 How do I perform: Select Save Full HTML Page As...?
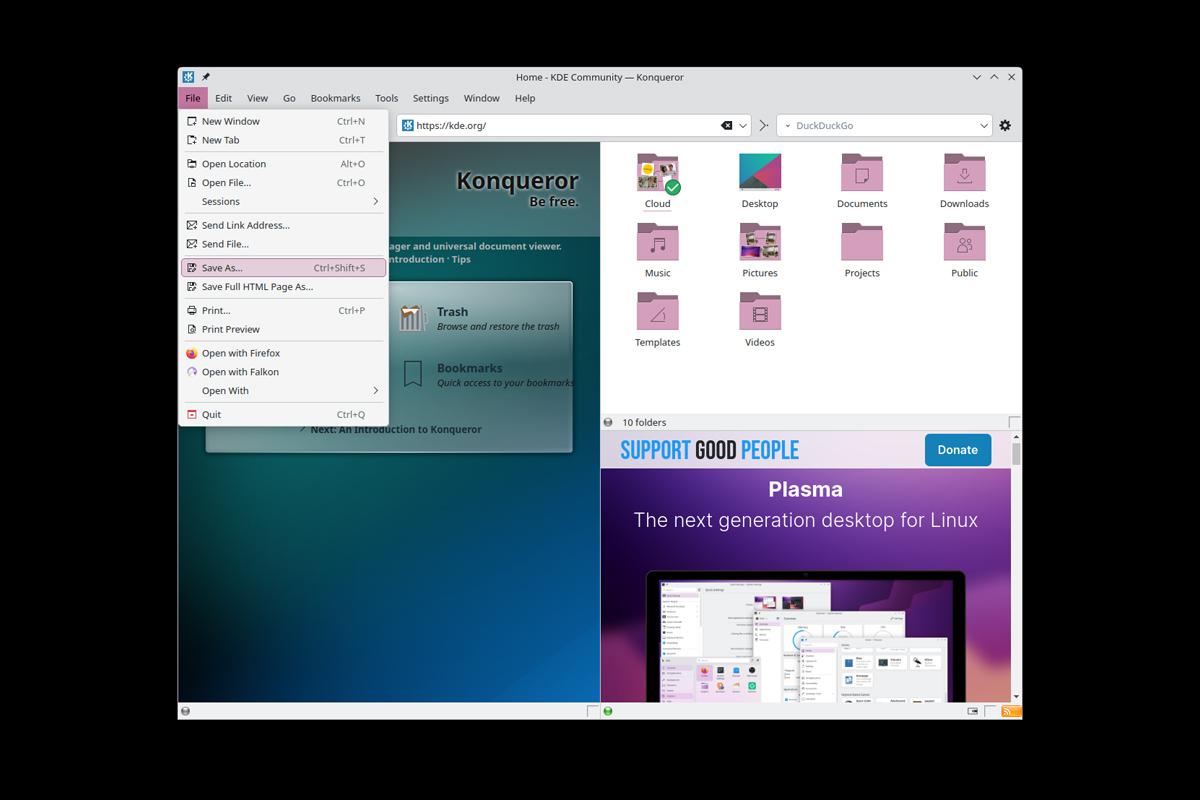click(283, 287)
